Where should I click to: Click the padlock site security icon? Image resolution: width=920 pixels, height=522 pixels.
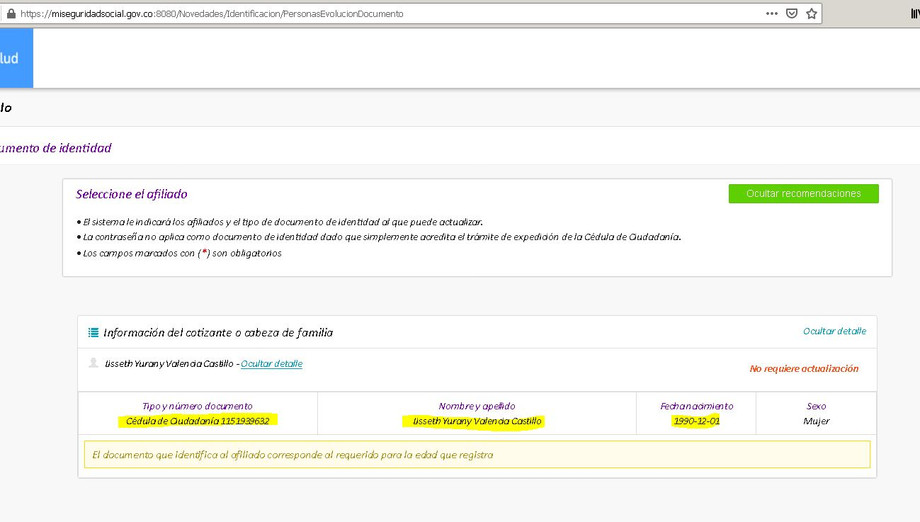pyautogui.click(x=11, y=14)
